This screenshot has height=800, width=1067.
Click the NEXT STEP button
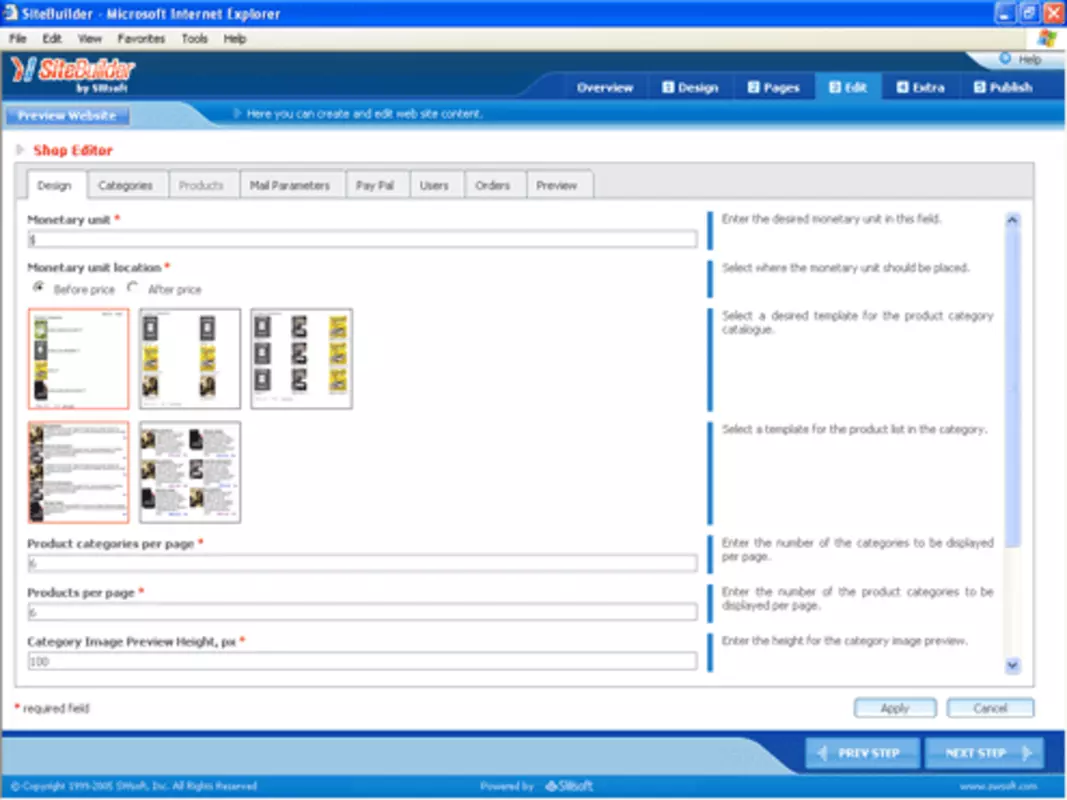click(x=984, y=753)
